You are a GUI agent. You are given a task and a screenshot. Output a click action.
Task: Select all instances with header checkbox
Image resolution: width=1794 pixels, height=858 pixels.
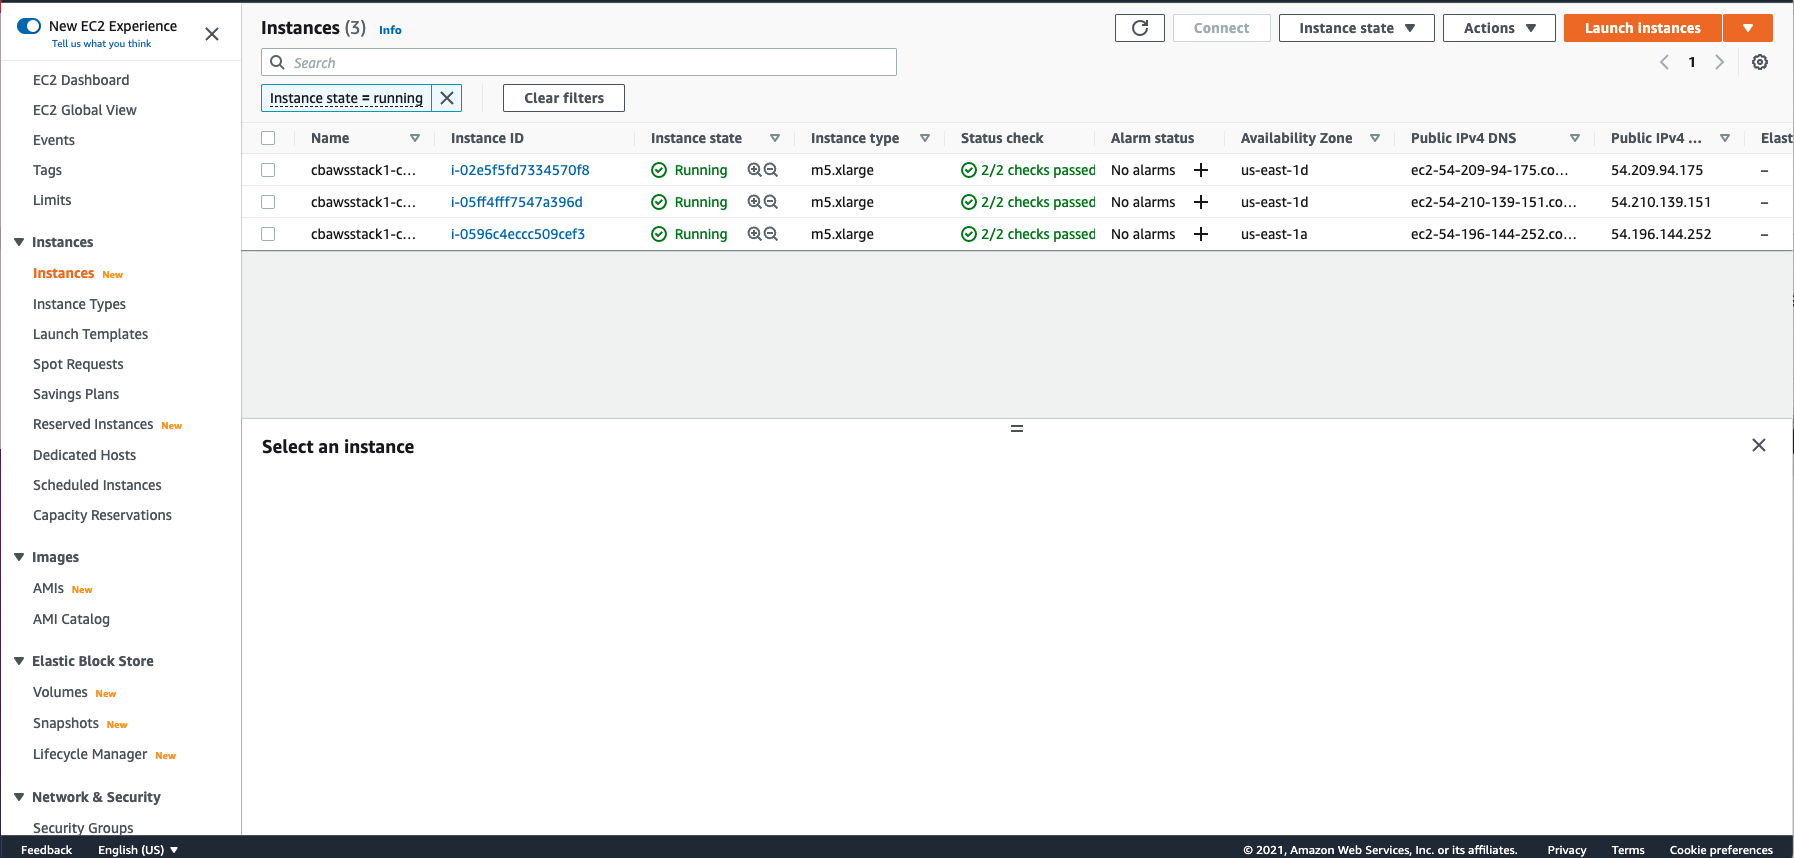(268, 138)
